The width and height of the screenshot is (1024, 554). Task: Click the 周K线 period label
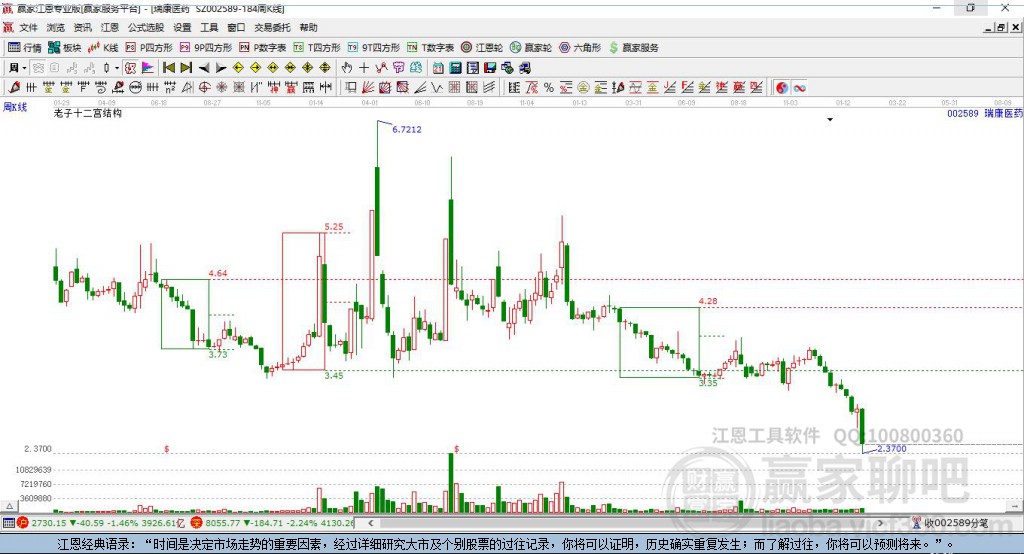[15, 107]
